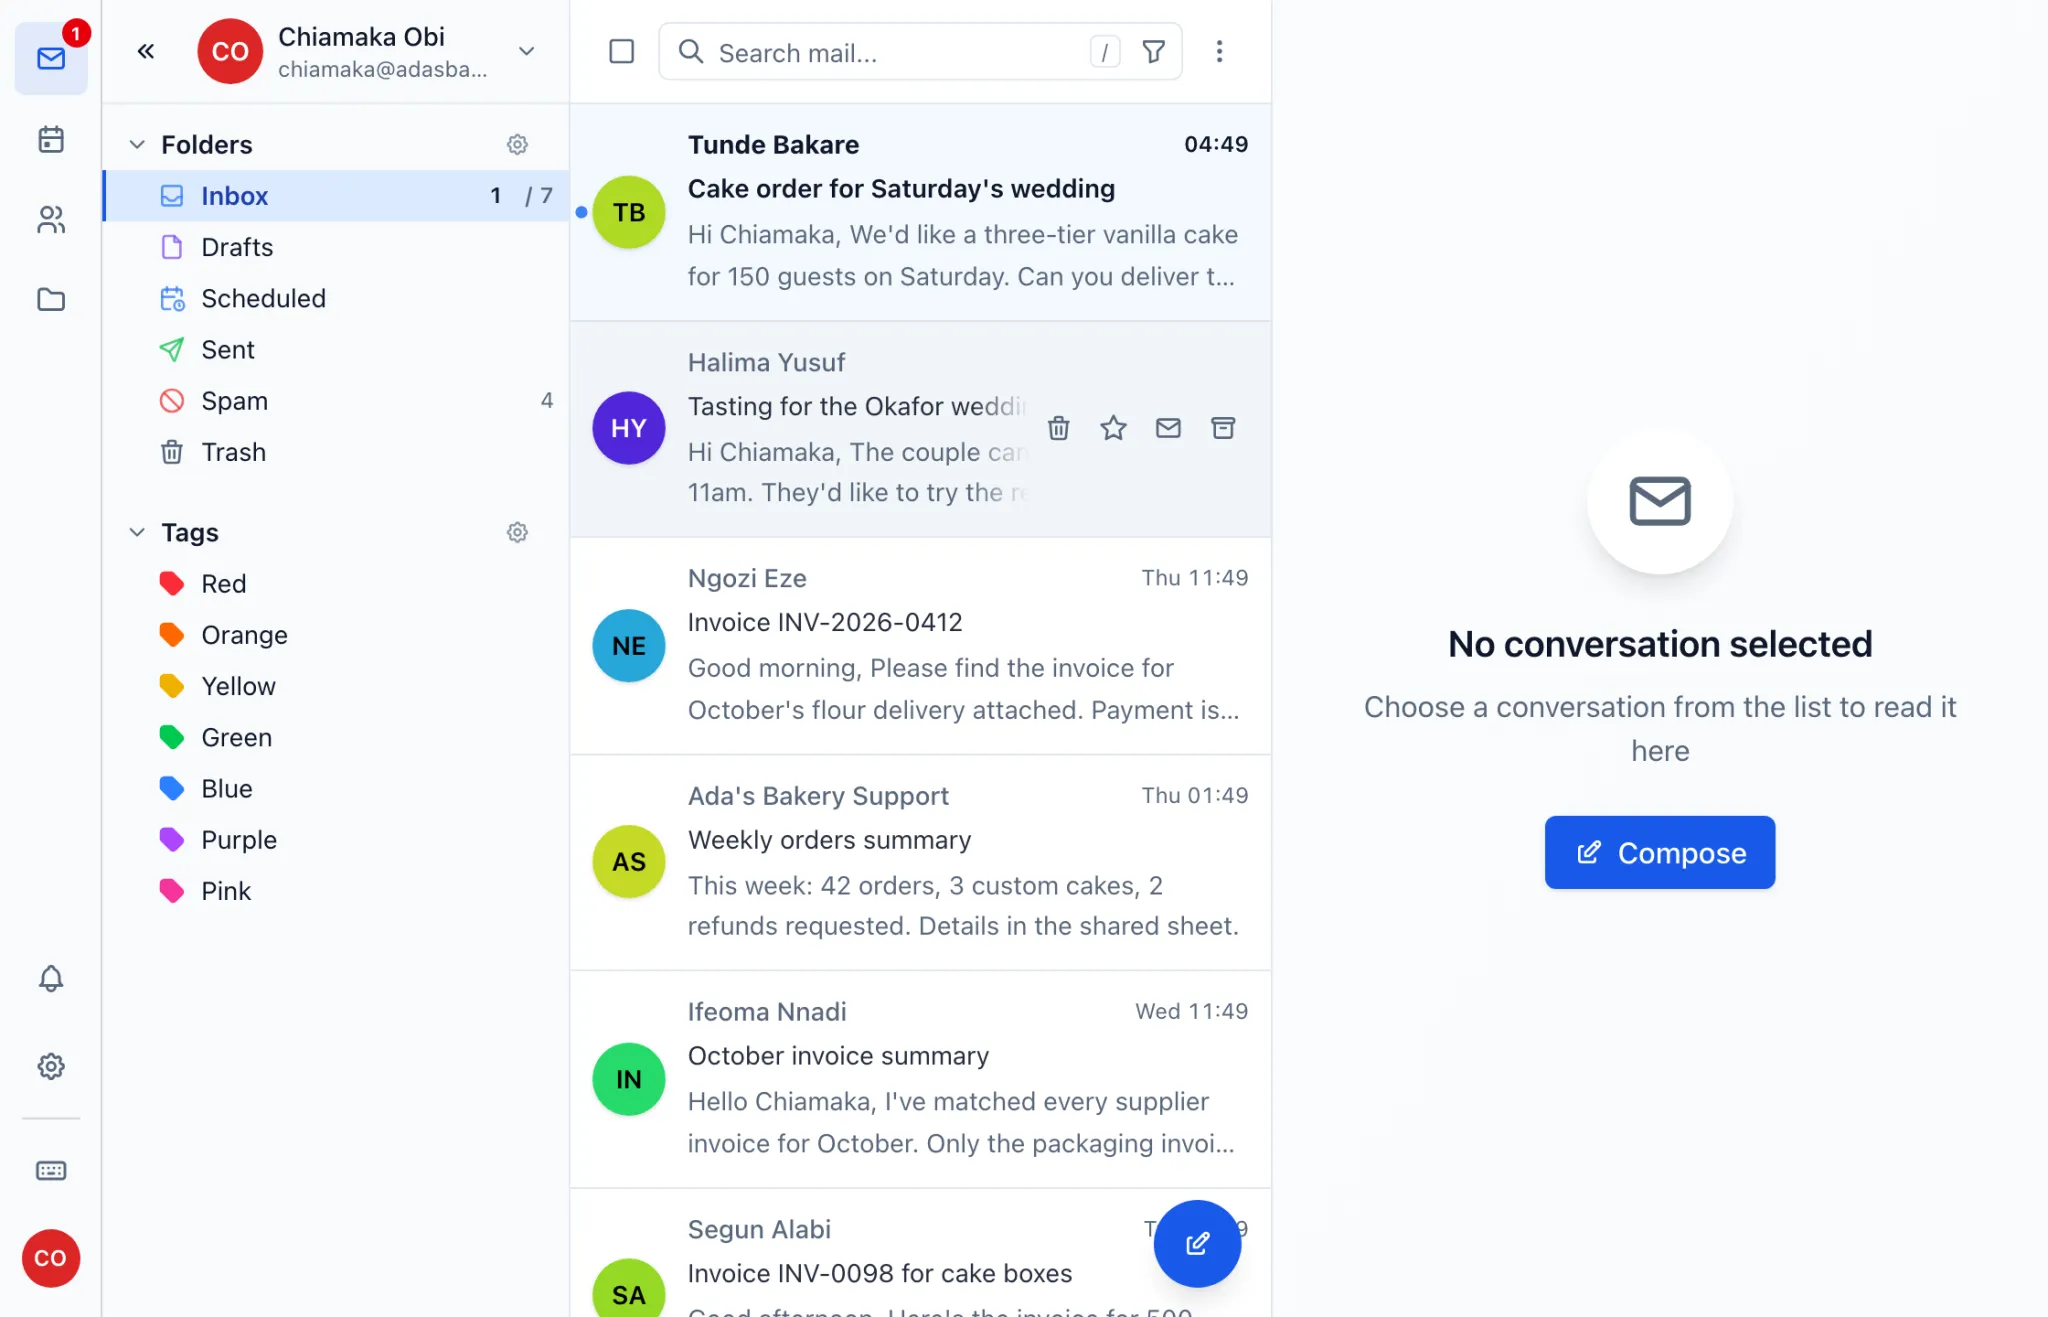This screenshot has width=2048, height=1317.
Task: Delete the Halima Yusuf email with trash icon
Action: coord(1059,428)
